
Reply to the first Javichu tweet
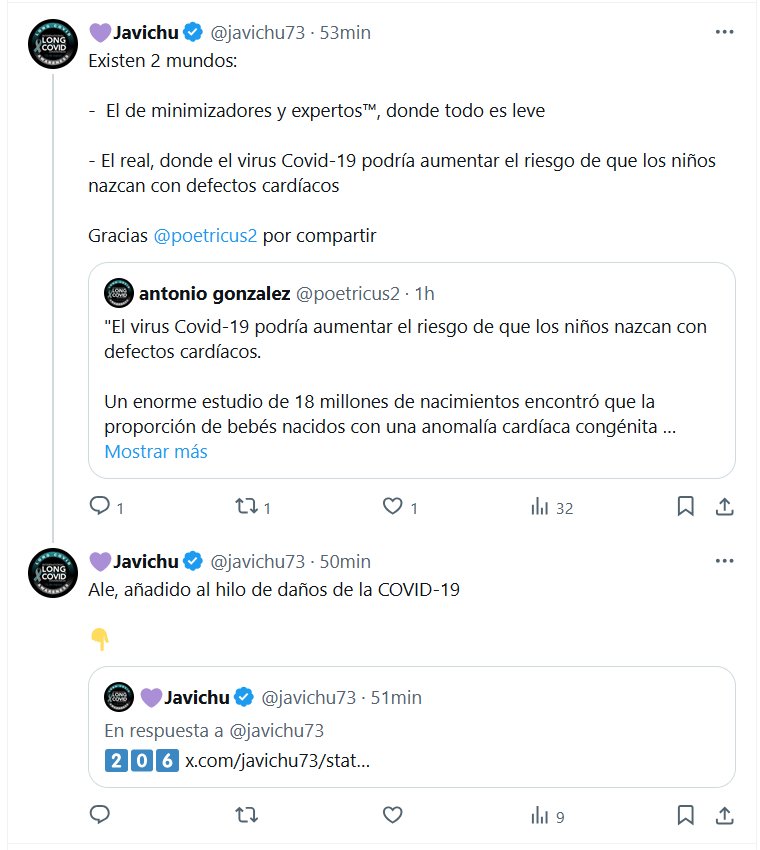pos(99,507)
